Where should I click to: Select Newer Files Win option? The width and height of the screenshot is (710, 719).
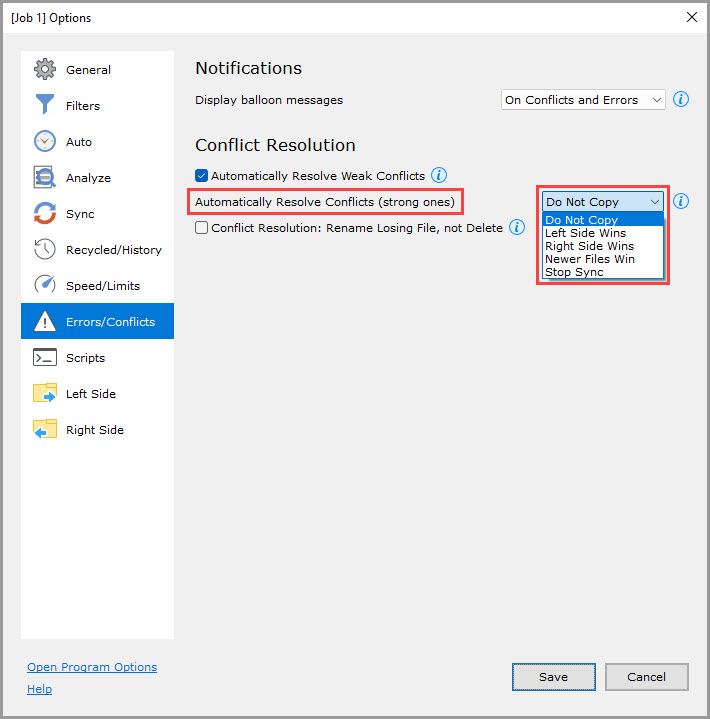point(590,259)
